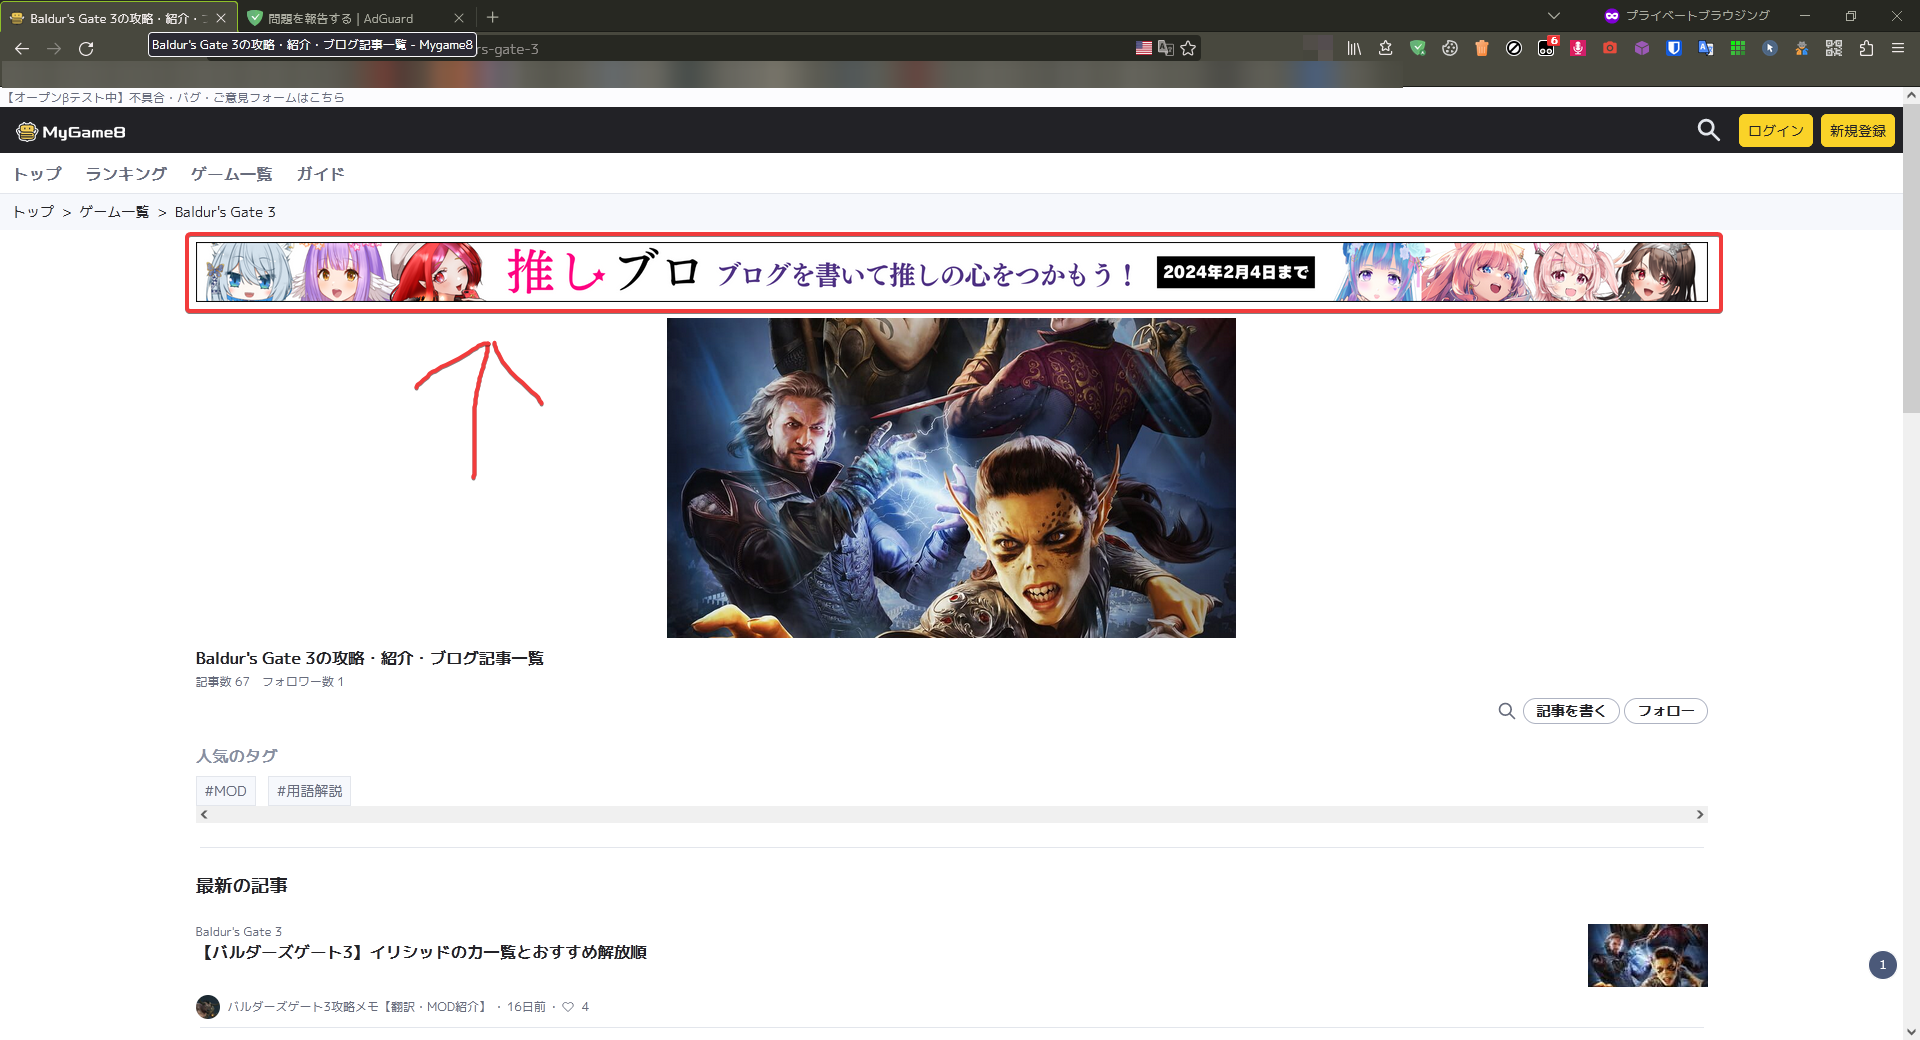The width and height of the screenshot is (1920, 1040).
Task: Open the Baldur's Gate 3 article thumbnail
Action: (1647, 955)
